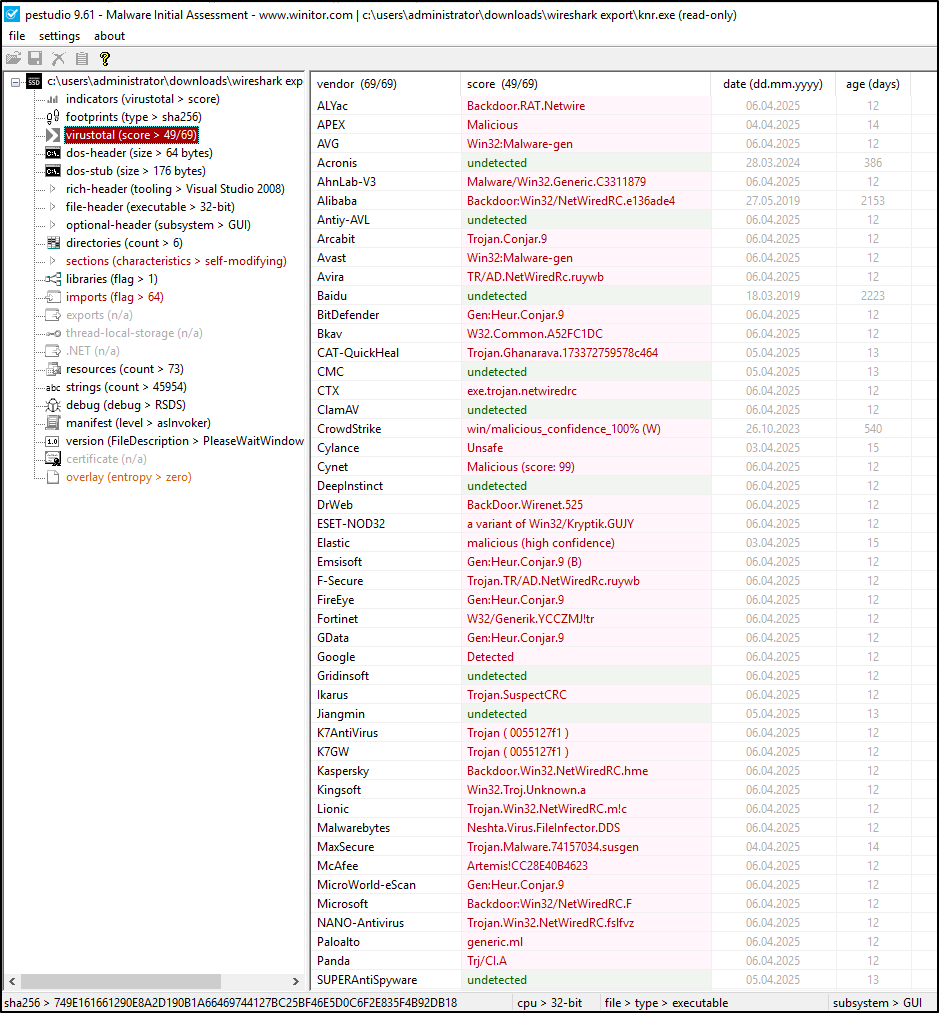
Task: Click the imports node icon
Action: tap(53, 297)
